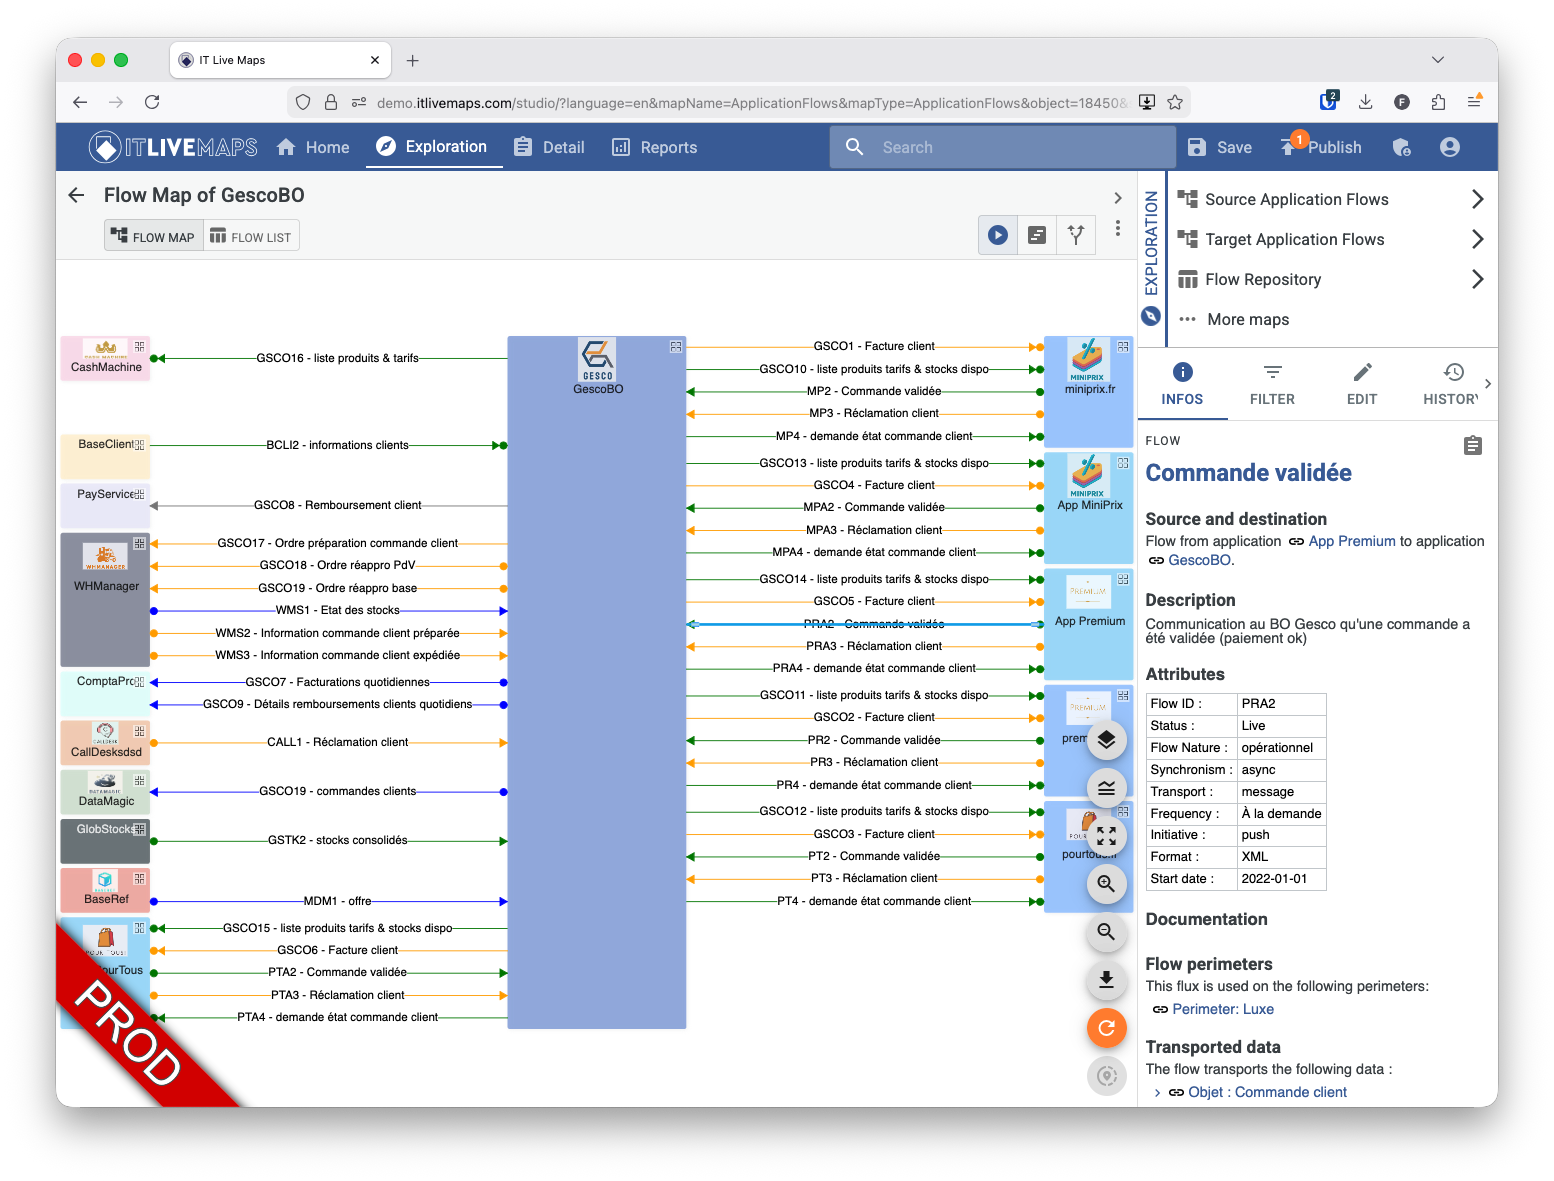Download the flow map image

(x=1106, y=980)
